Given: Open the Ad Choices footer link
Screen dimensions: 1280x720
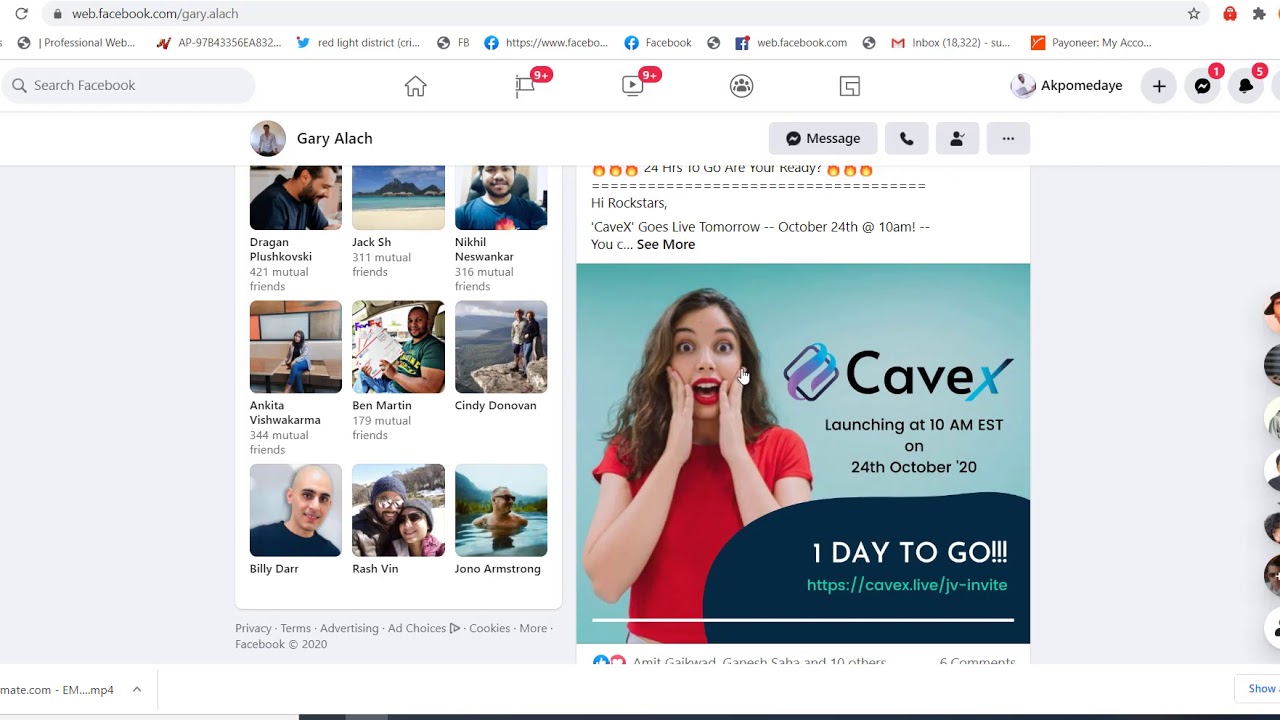Looking at the screenshot, I should click(424, 628).
